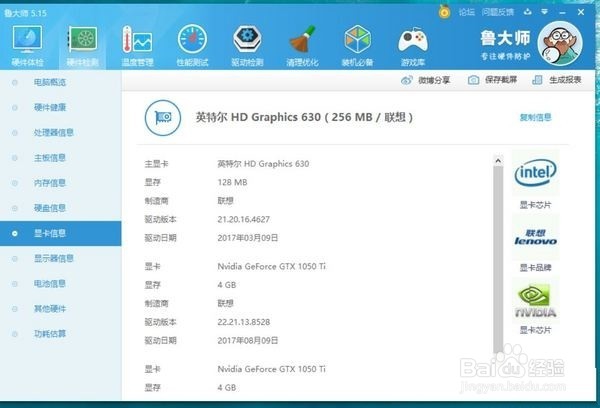The width and height of the screenshot is (600, 408).
Task: Select 硬件健康 in the sidebar
Action: click(60, 108)
